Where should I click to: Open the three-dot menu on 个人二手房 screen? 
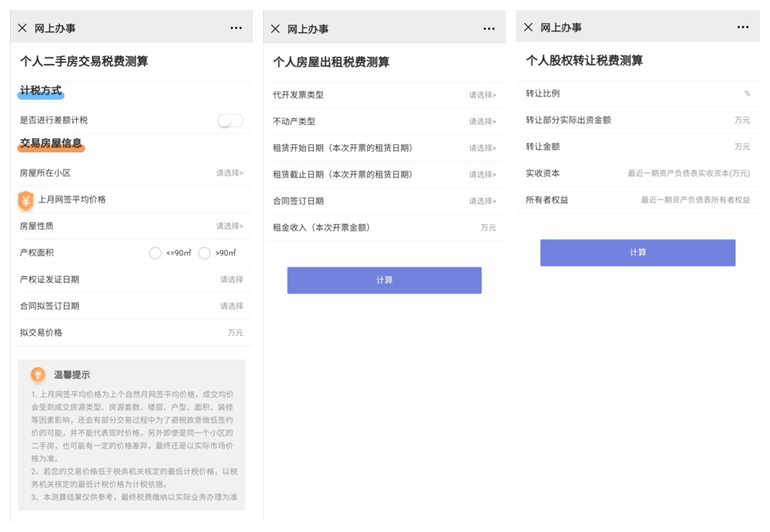(236, 28)
